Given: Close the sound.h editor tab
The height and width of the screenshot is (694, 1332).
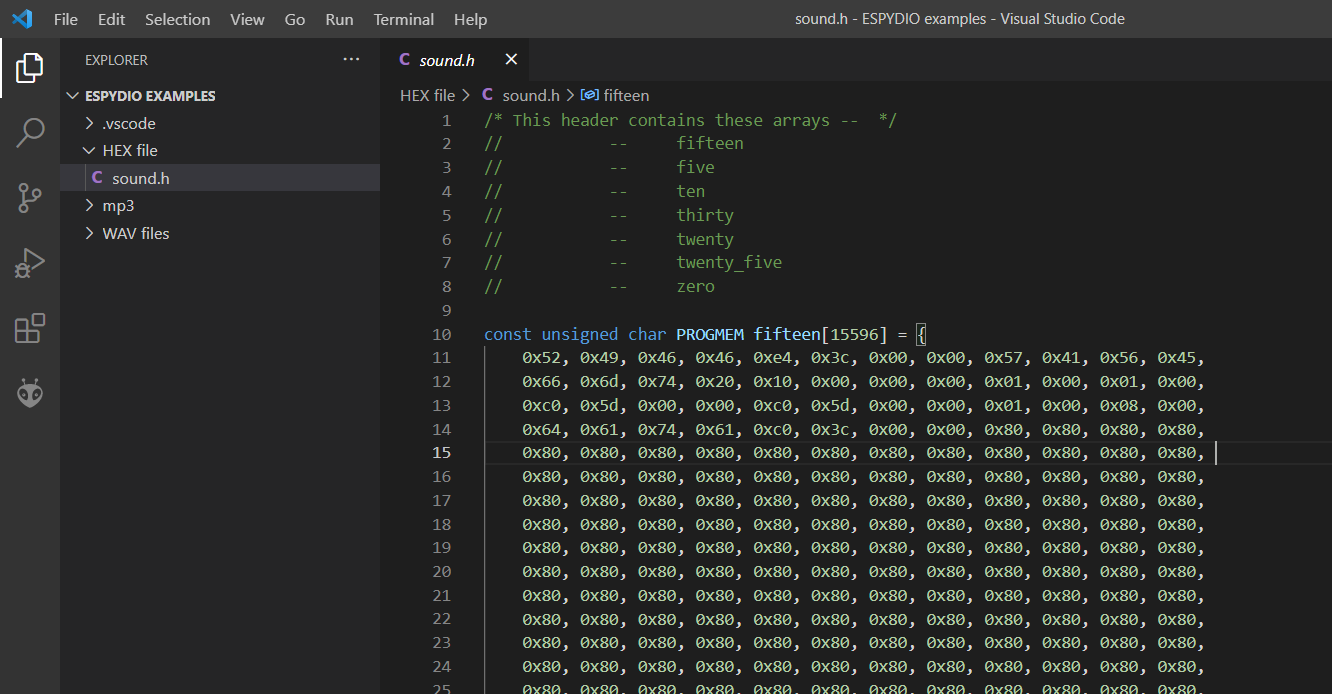Looking at the screenshot, I should (x=511, y=60).
